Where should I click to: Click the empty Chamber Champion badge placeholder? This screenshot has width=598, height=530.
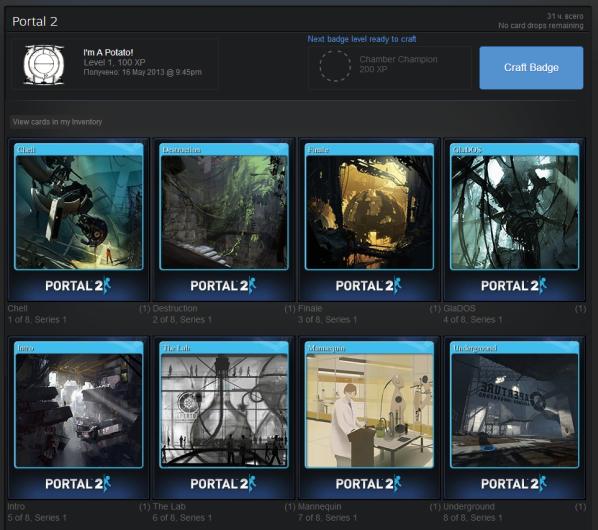335,66
